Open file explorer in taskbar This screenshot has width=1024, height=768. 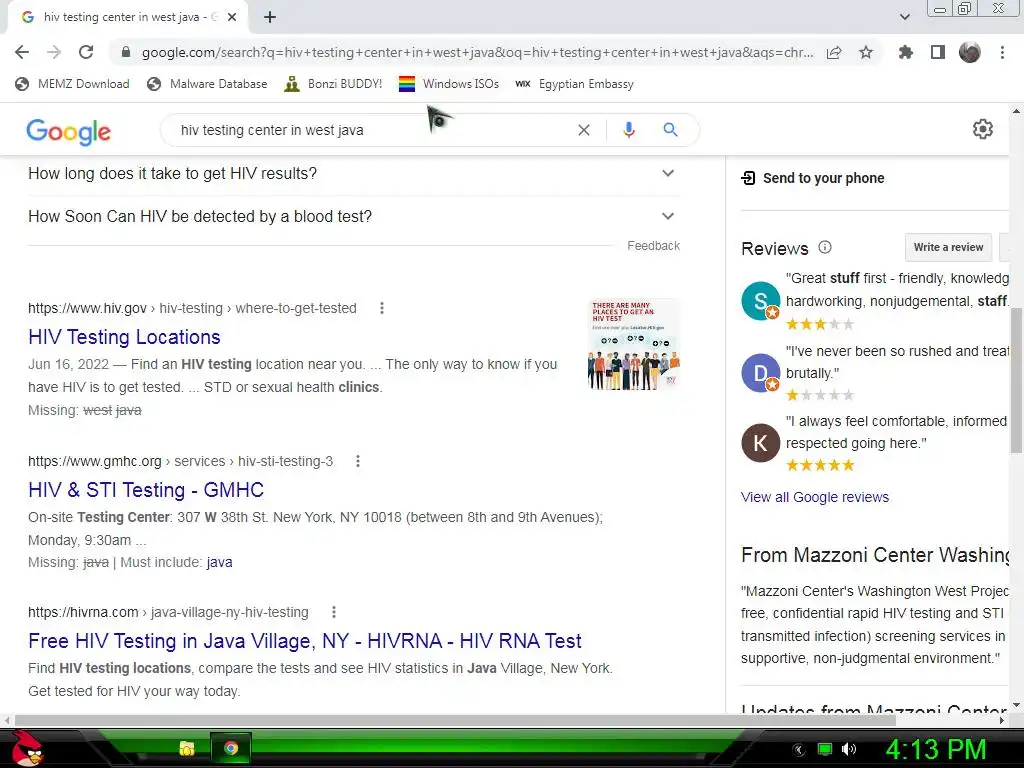click(187, 748)
